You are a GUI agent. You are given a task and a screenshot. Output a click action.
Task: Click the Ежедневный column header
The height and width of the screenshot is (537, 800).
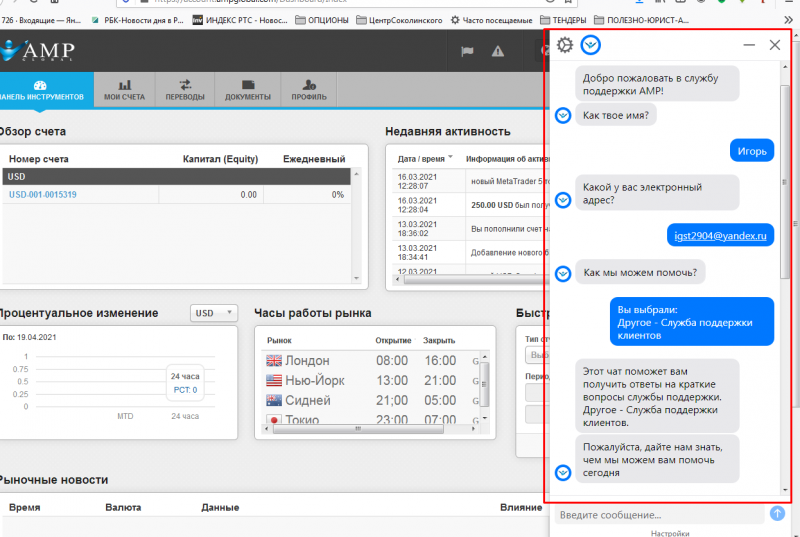(314, 159)
